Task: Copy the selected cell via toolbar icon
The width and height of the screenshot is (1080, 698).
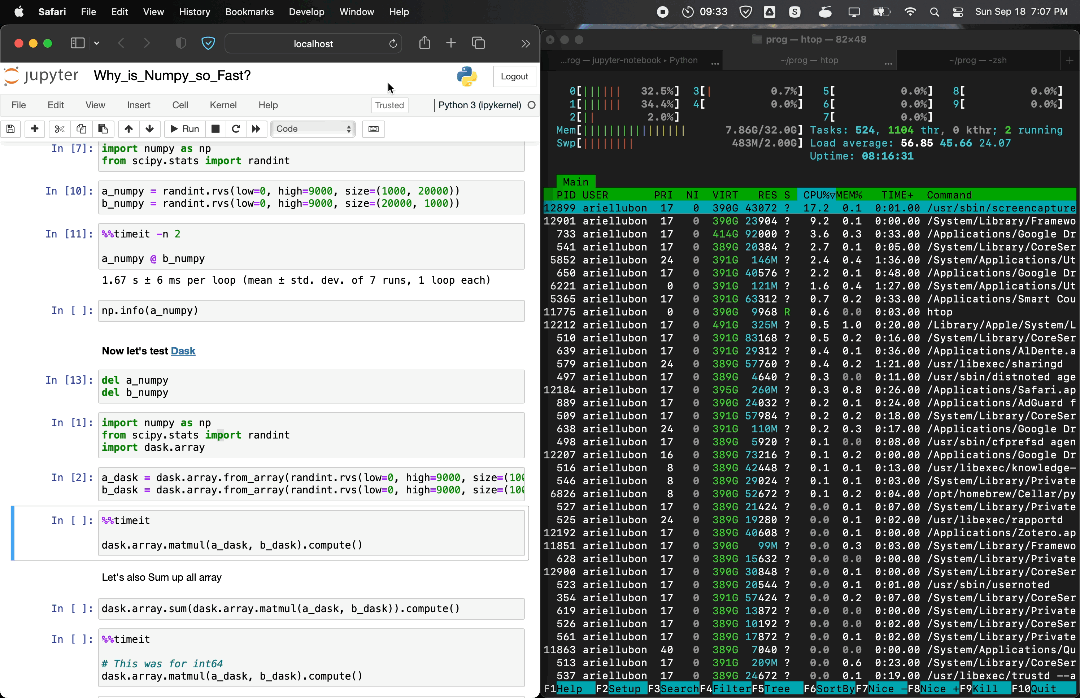Action: pyautogui.click(x=81, y=128)
